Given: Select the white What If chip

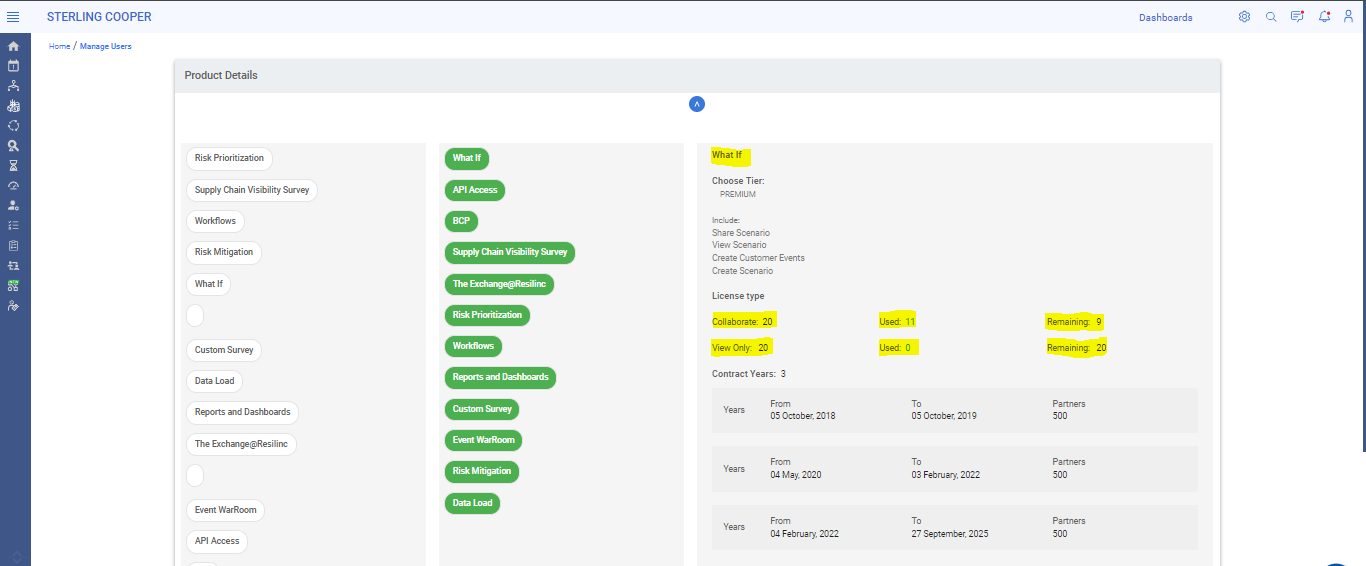Looking at the screenshot, I should [x=208, y=284].
